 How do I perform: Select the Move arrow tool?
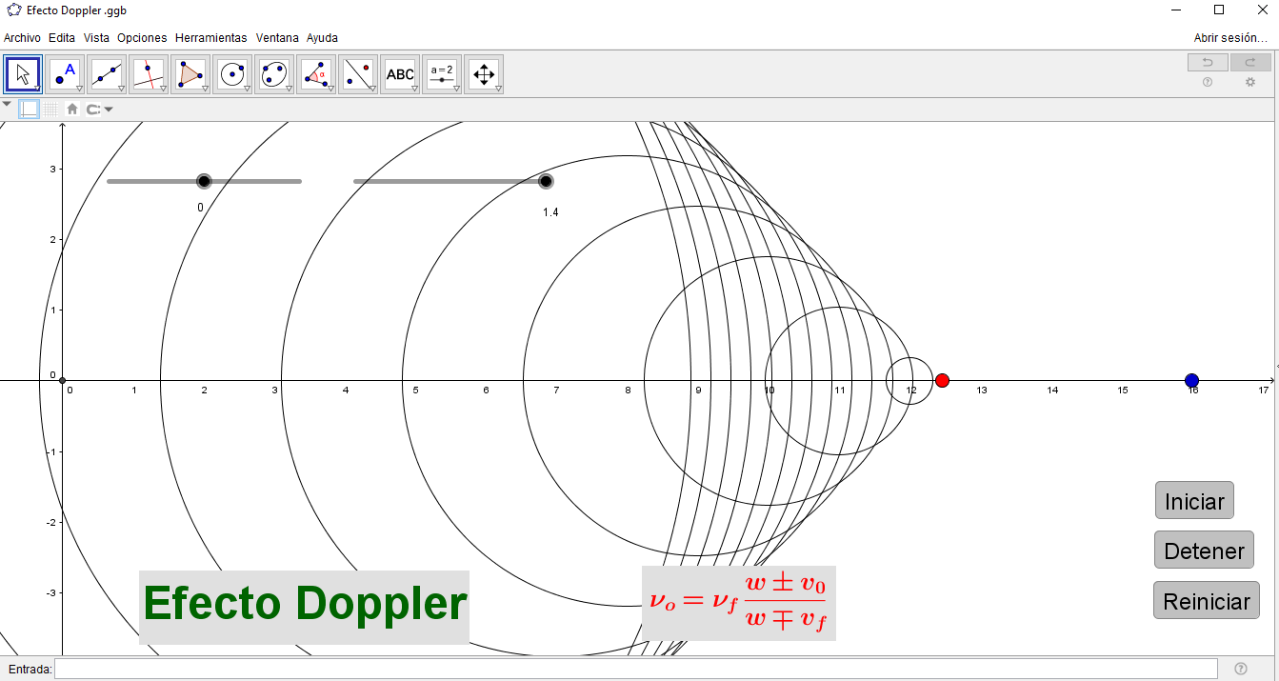tap(23, 74)
